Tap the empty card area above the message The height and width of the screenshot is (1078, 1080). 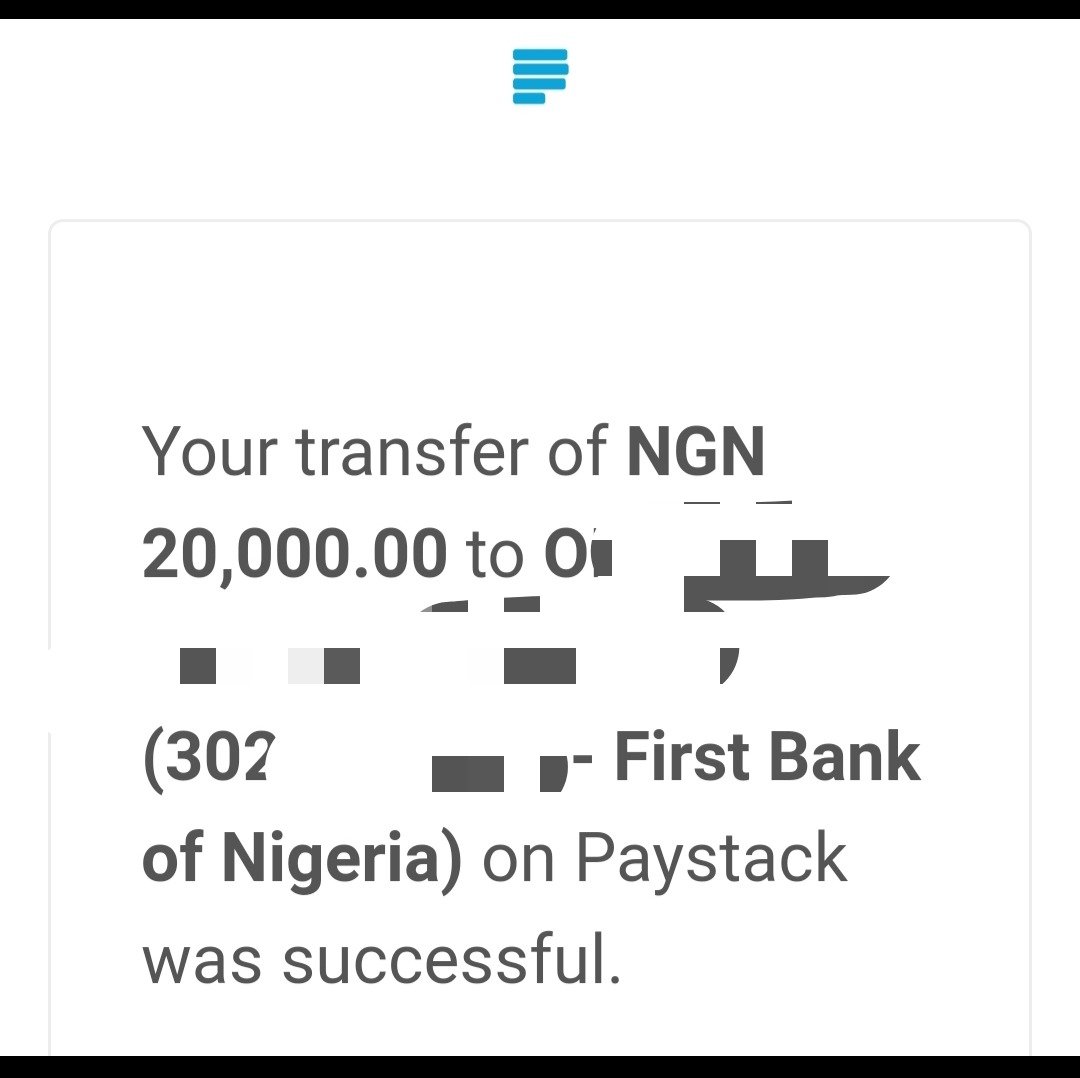(x=540, y=317)
